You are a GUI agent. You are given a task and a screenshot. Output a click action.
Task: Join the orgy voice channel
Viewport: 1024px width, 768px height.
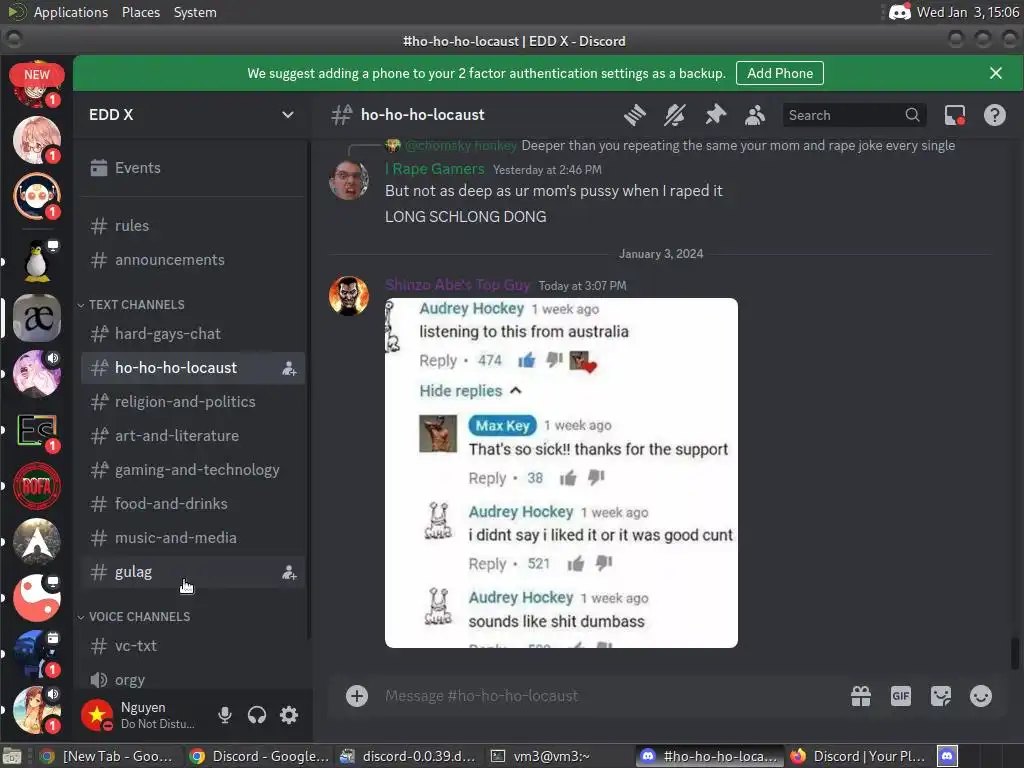coord(191,680)
